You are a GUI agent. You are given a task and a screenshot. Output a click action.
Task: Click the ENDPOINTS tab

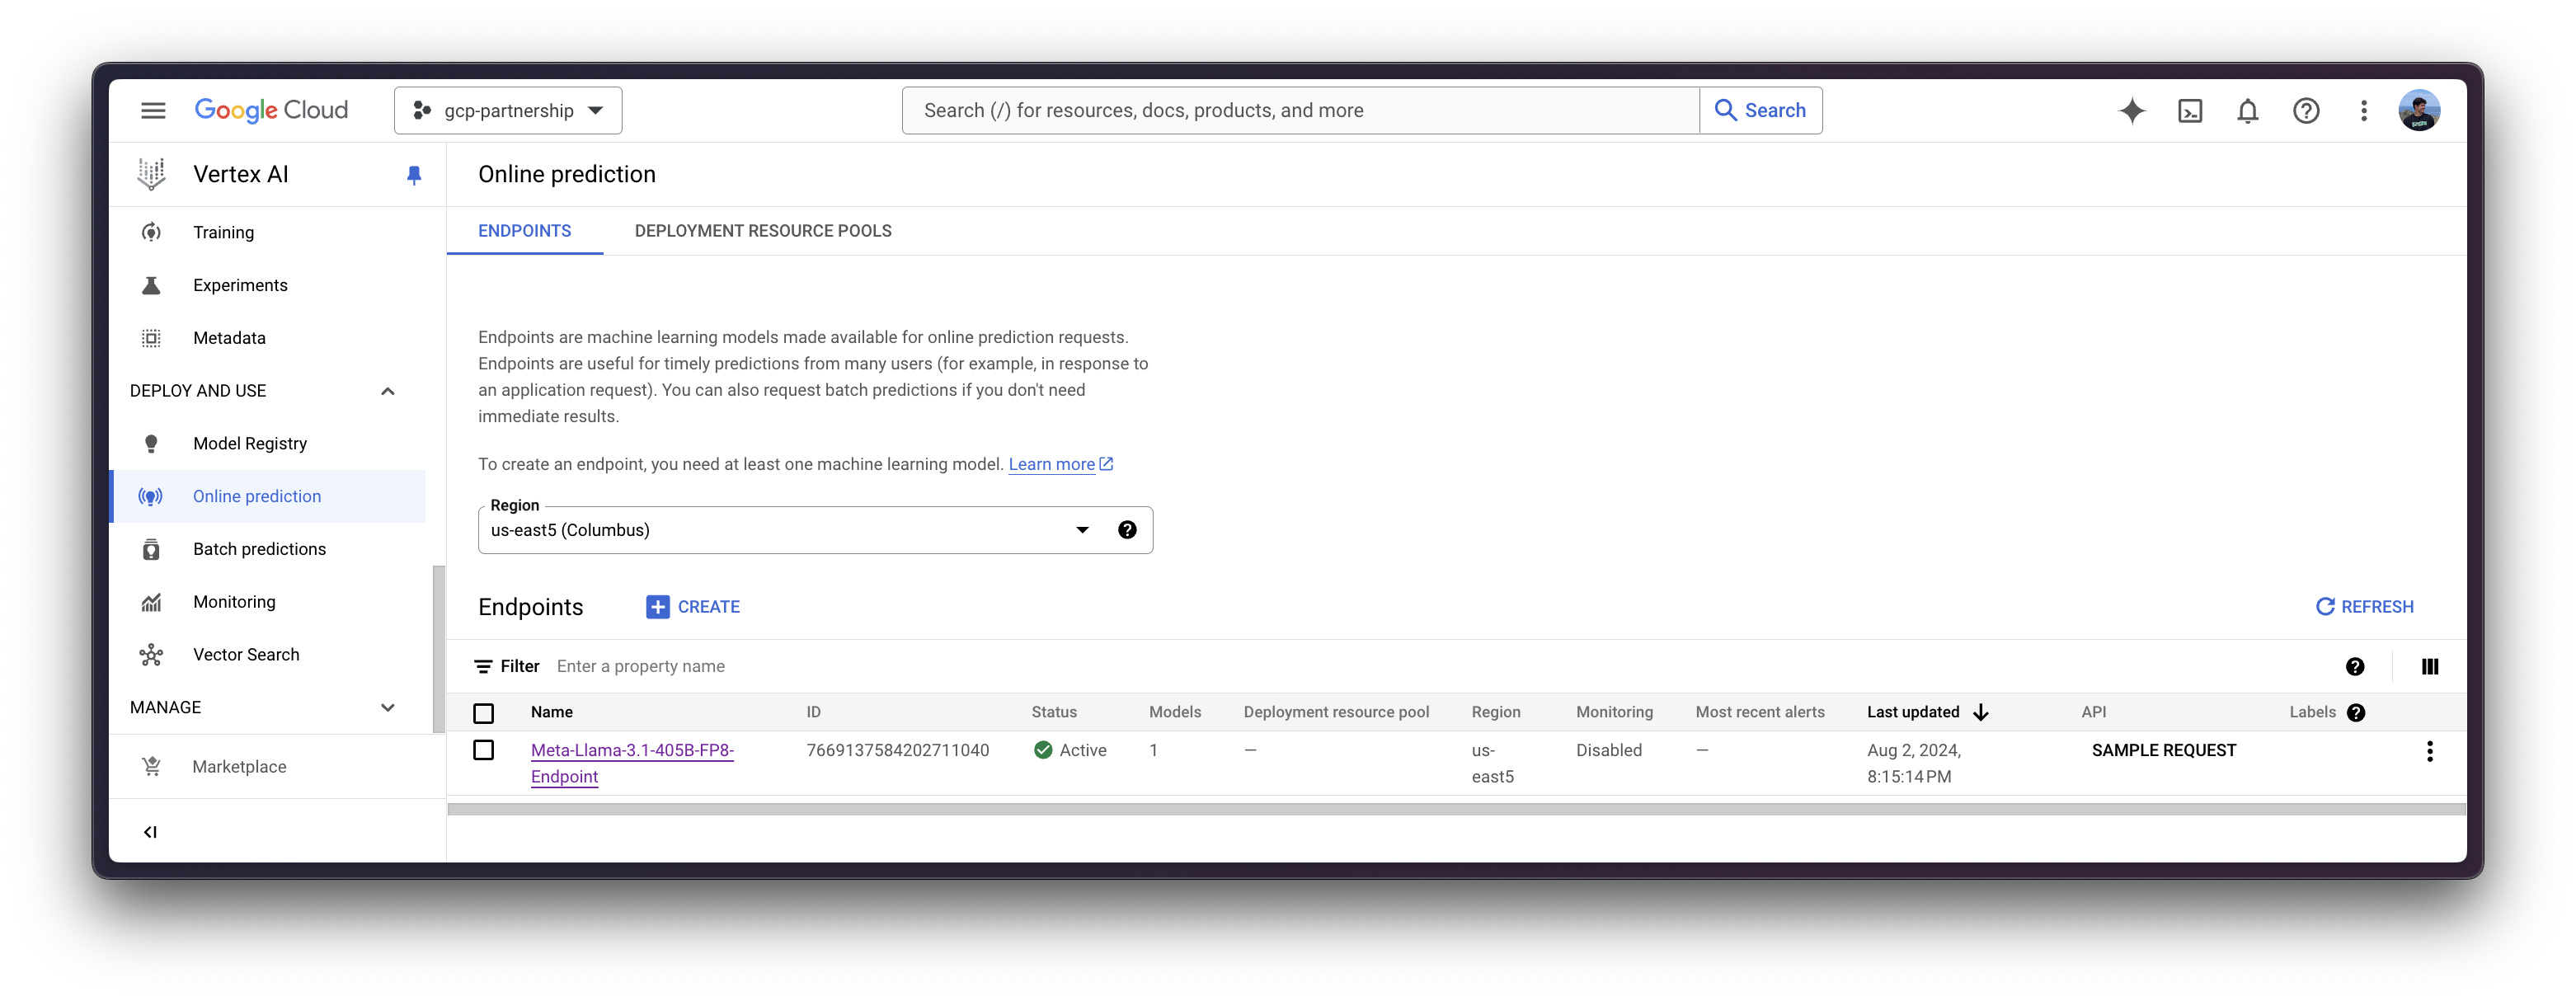pyautogui.click(x=524, y=230)
